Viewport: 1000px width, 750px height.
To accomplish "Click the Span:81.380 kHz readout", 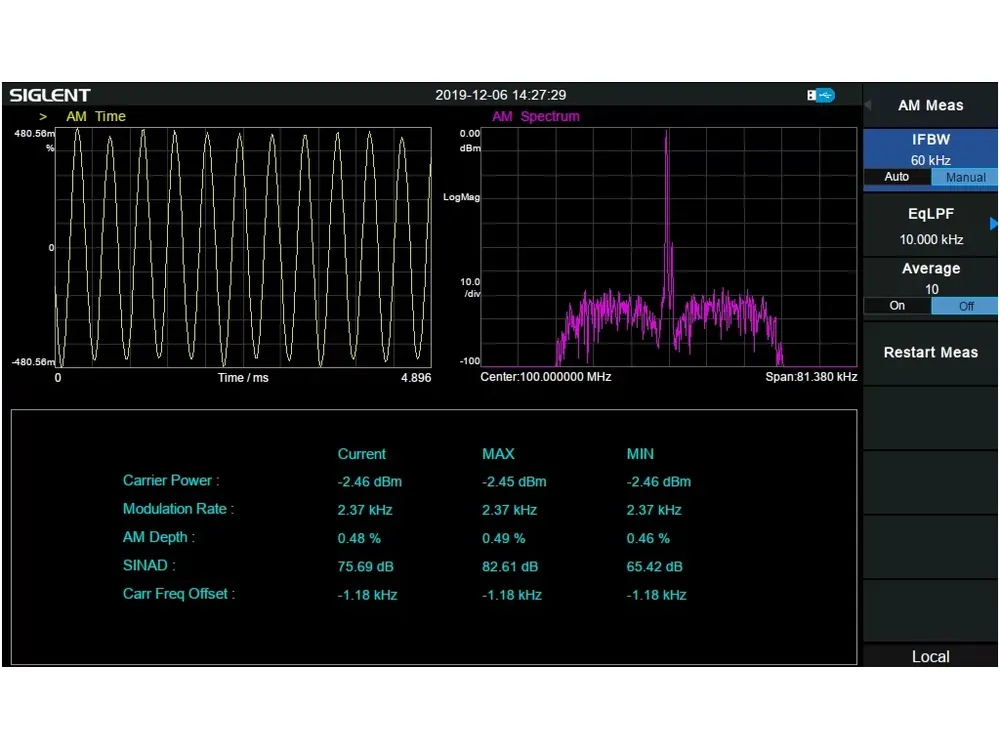I will coord(811,377).
